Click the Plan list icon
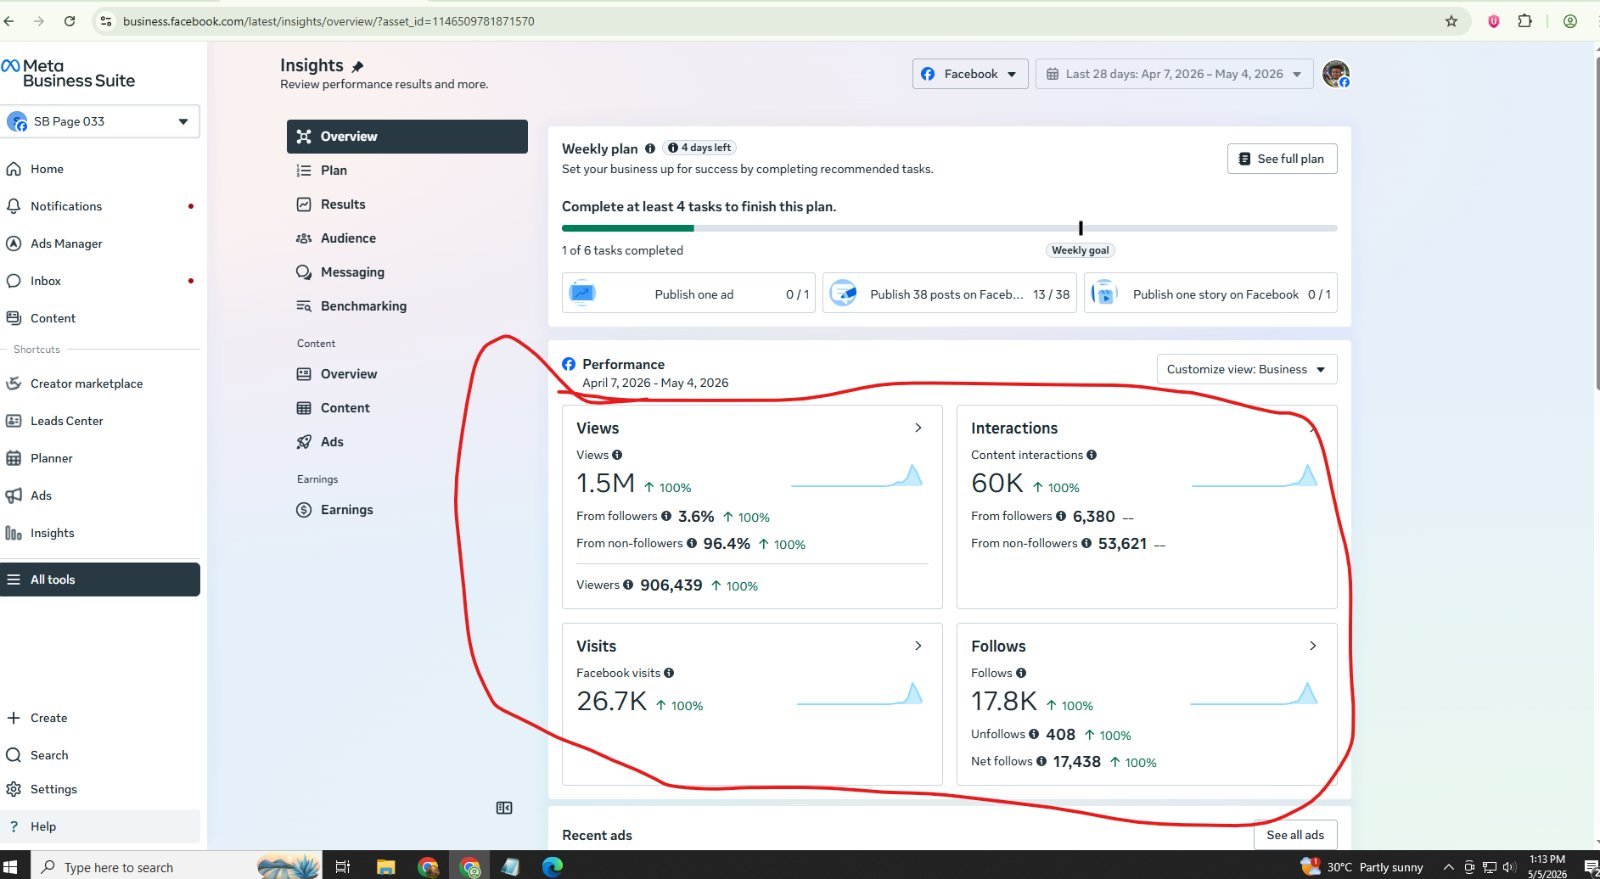This screenshot has height=879, width=1600. [304, 170]
